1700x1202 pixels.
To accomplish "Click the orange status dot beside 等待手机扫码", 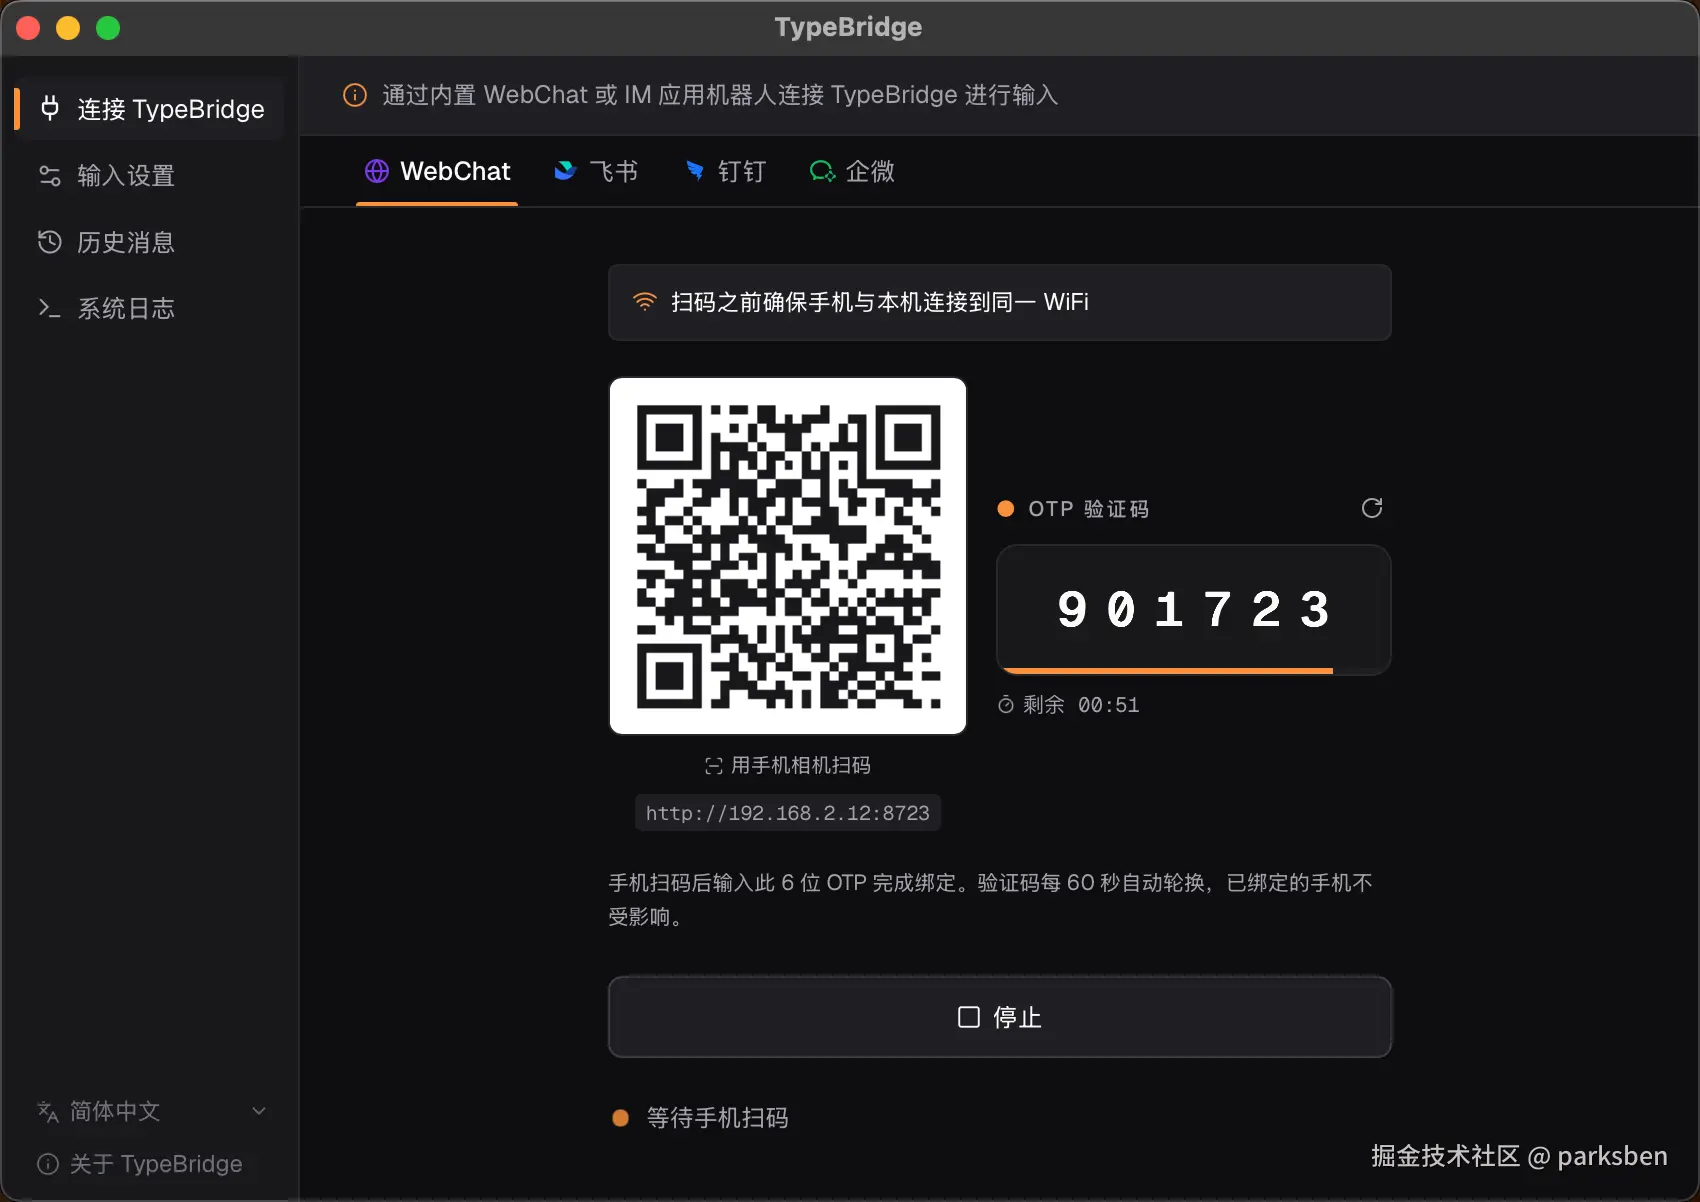I will click(621, 1118).
